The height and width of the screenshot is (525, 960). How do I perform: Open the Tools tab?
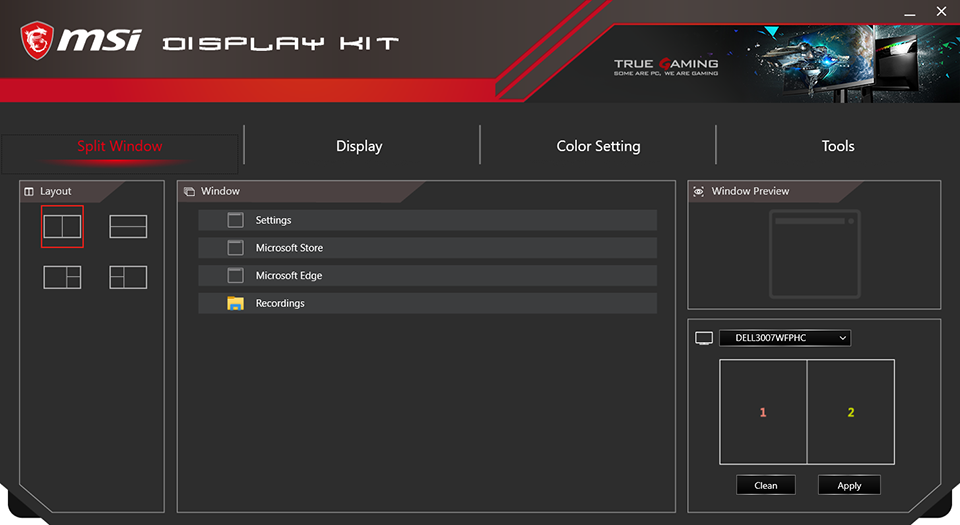(838, 146)
